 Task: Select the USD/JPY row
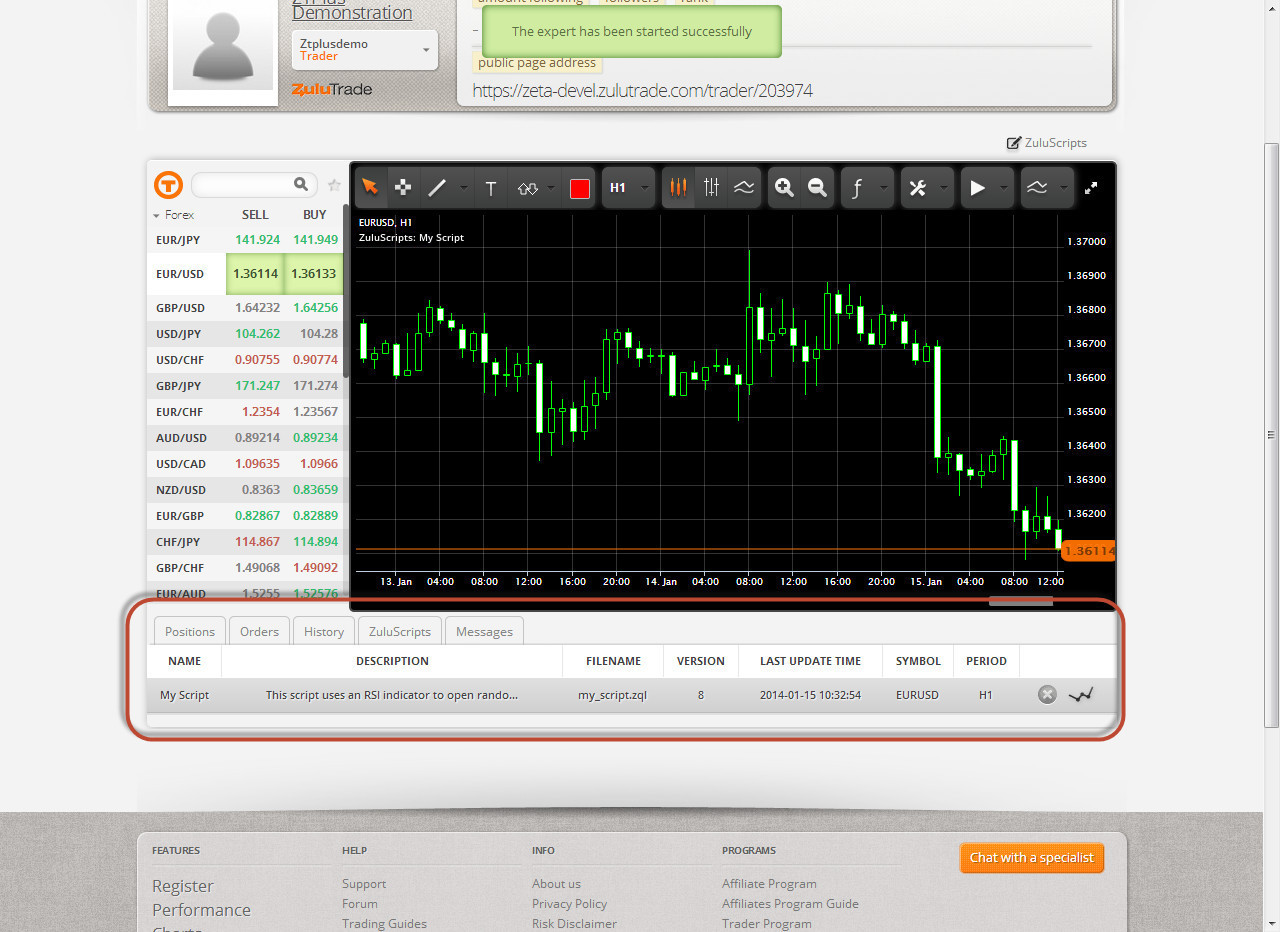(245, 334)
